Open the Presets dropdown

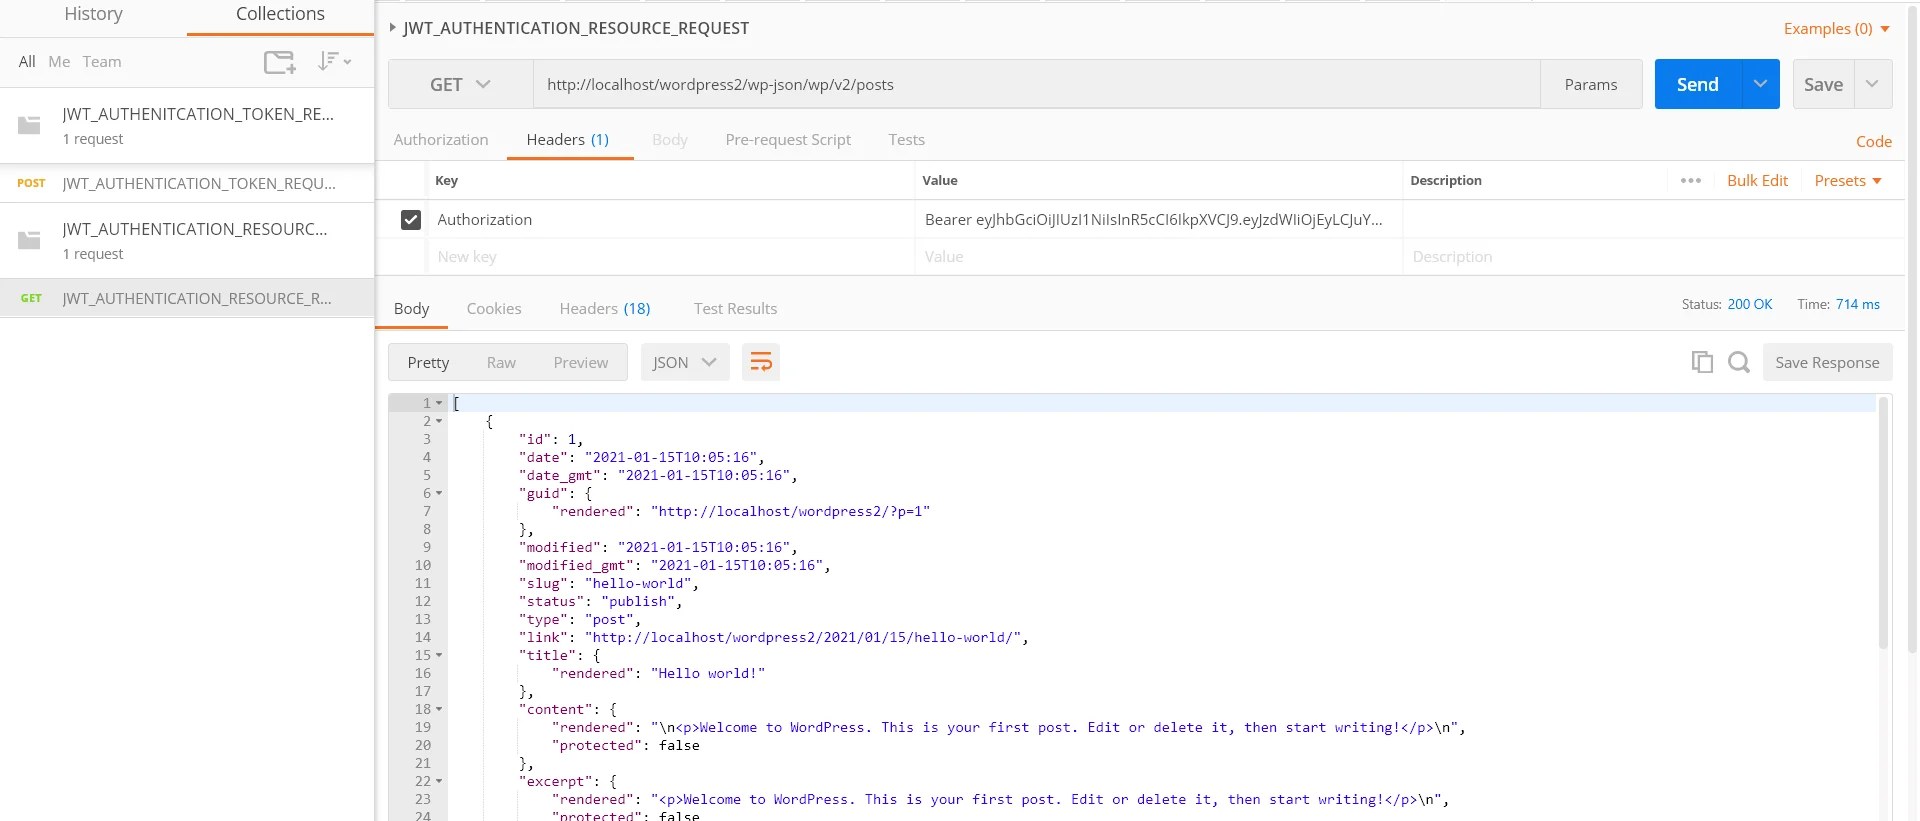tap(1848, 181)
